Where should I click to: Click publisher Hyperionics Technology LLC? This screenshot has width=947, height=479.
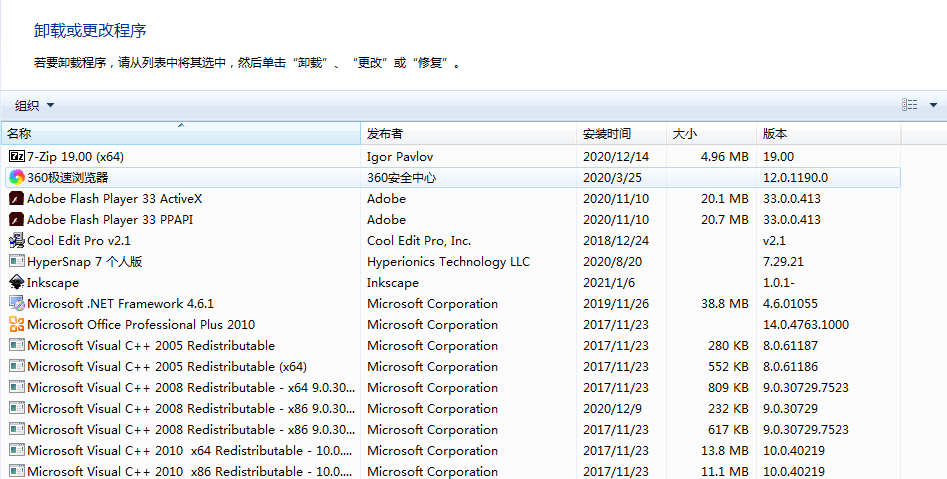click(448, 262)
